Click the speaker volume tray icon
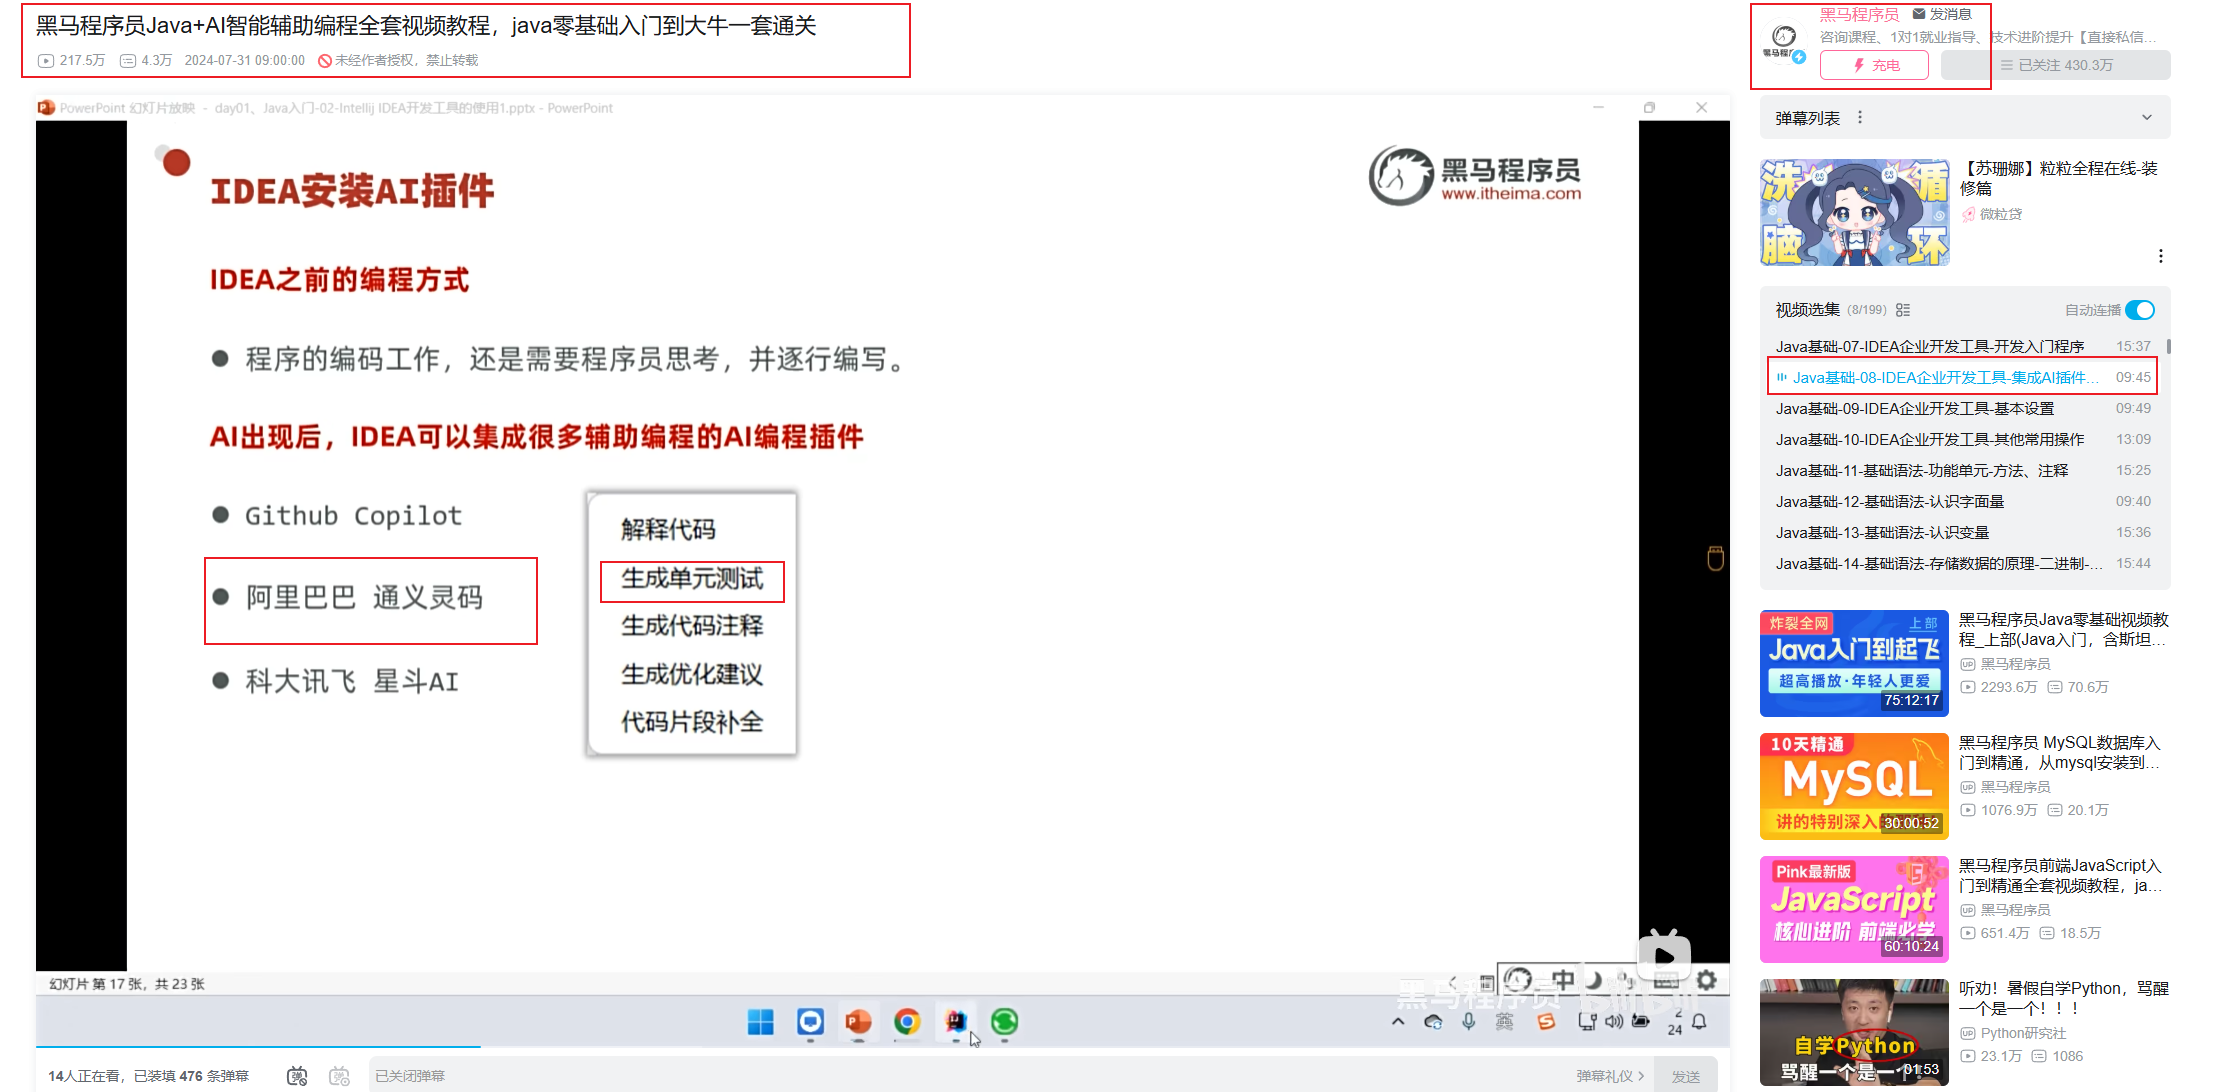Image resolution: width=2240 pixels, height=1092 pixels. coord(1614,1022)
